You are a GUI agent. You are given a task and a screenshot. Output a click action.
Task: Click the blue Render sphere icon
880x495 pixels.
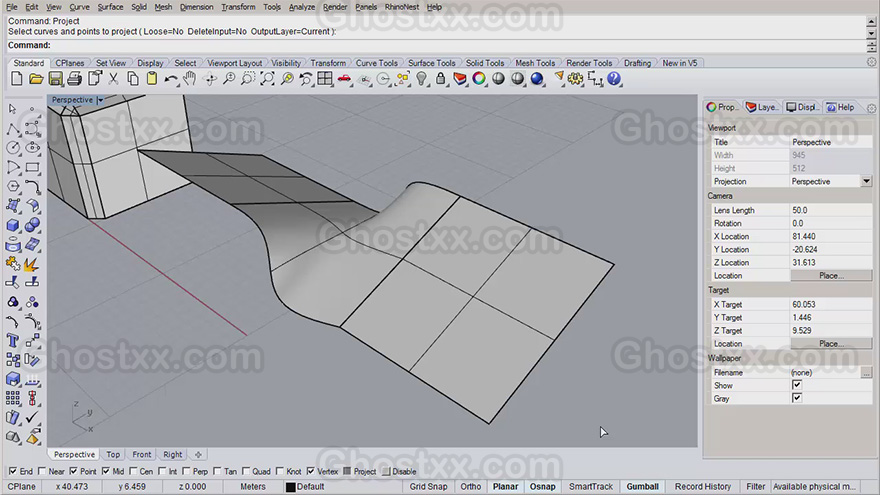(x=537, y=79)
